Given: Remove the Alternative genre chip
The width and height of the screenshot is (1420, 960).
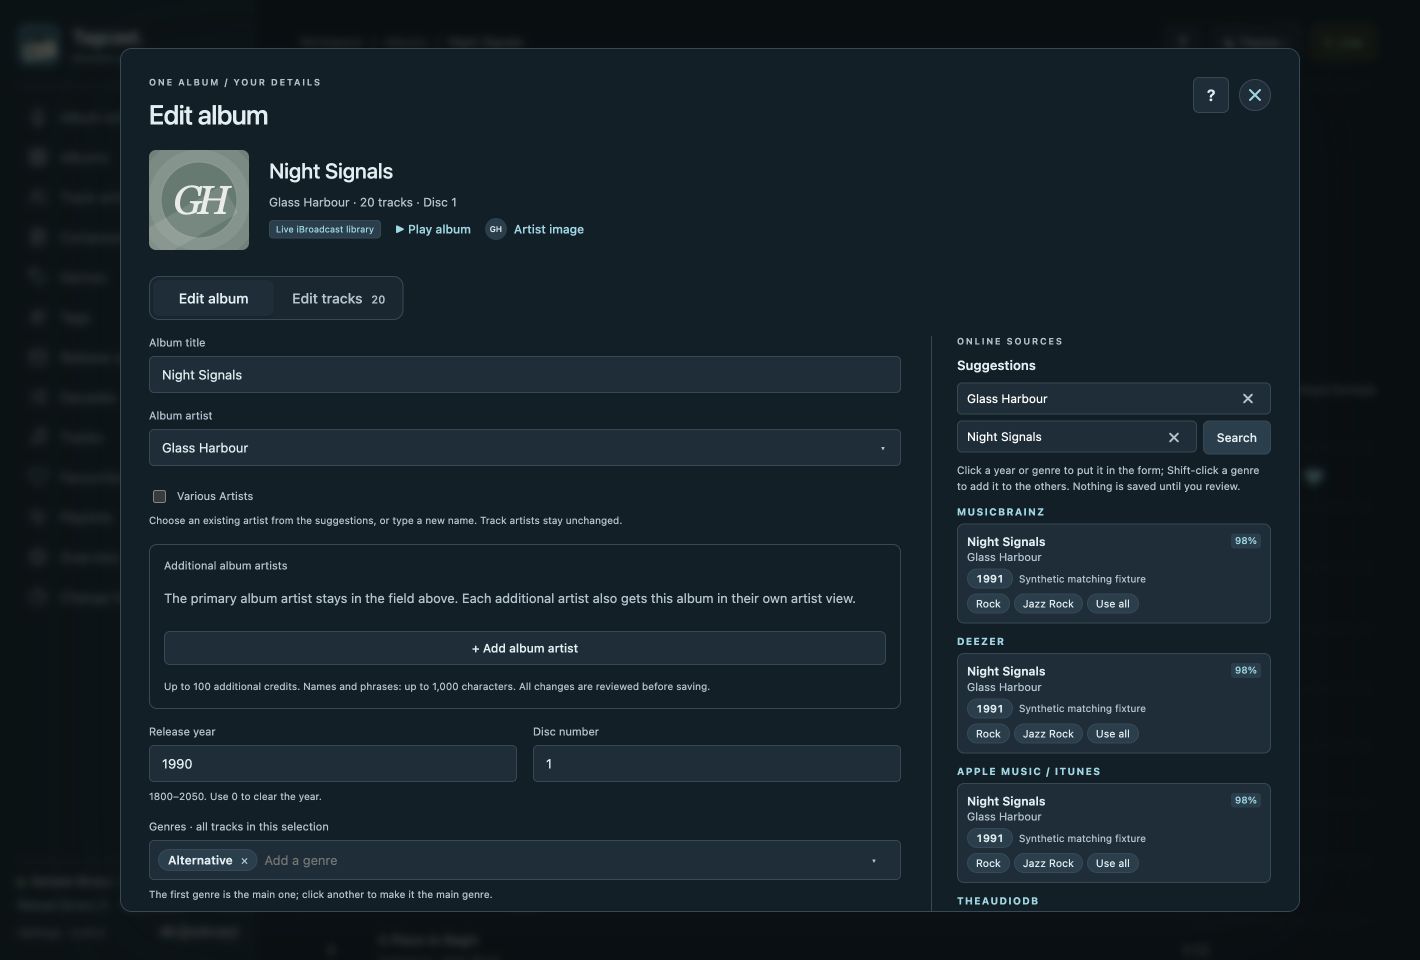Looking at the screenshot, I should pos(244,861).
